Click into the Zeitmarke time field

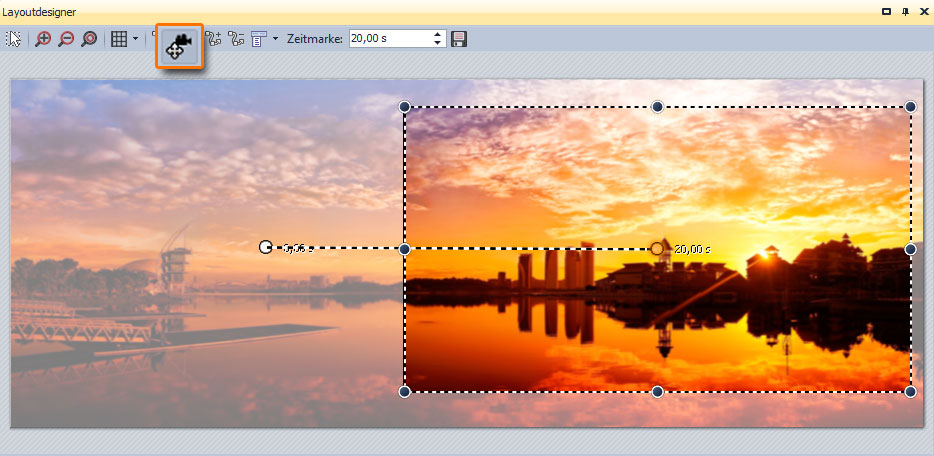390,39
